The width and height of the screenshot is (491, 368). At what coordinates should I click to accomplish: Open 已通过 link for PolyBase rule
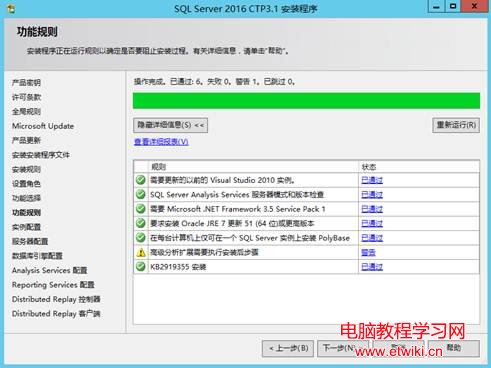pos(372,238)
